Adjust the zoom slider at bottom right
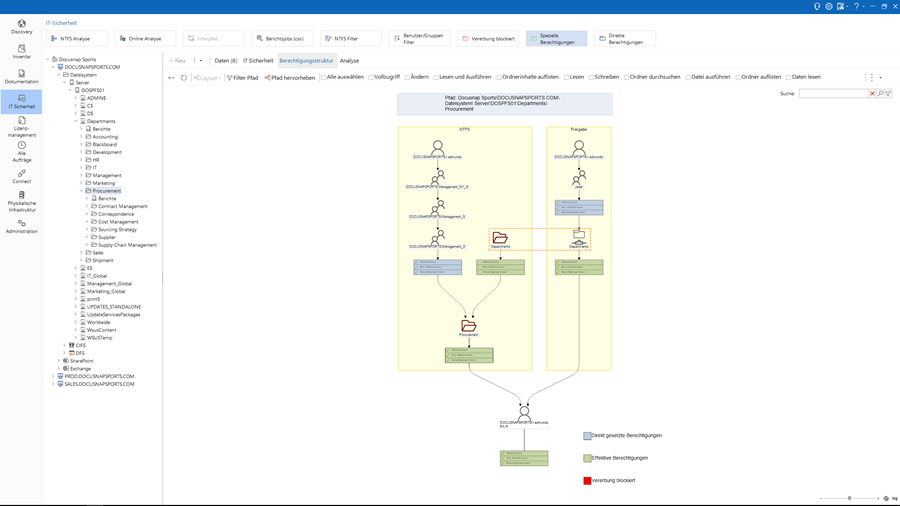The image size is (900, 506). pos(850,498)
